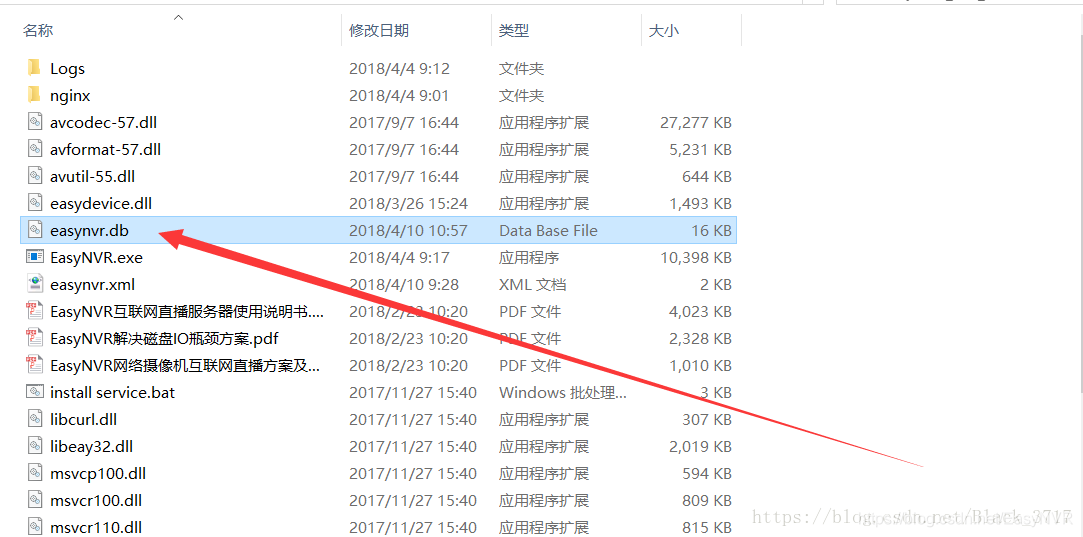Image resolution: width=1083 pixels, height=537 pixels.
Task: Click file name avformat-57.dll
Action: click(x=106, y=149)
